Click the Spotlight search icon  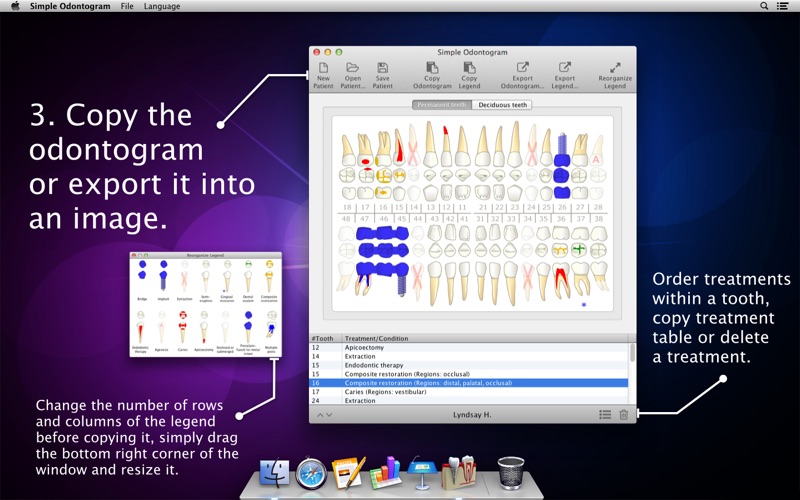764,6
